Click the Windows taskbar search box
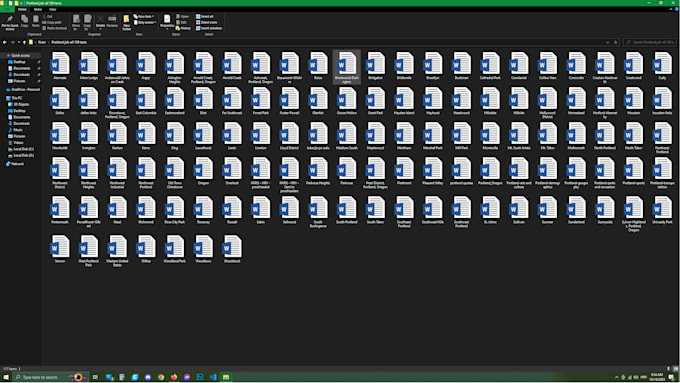Viewport: 680px width, 383px height. [x=49, y=377]
